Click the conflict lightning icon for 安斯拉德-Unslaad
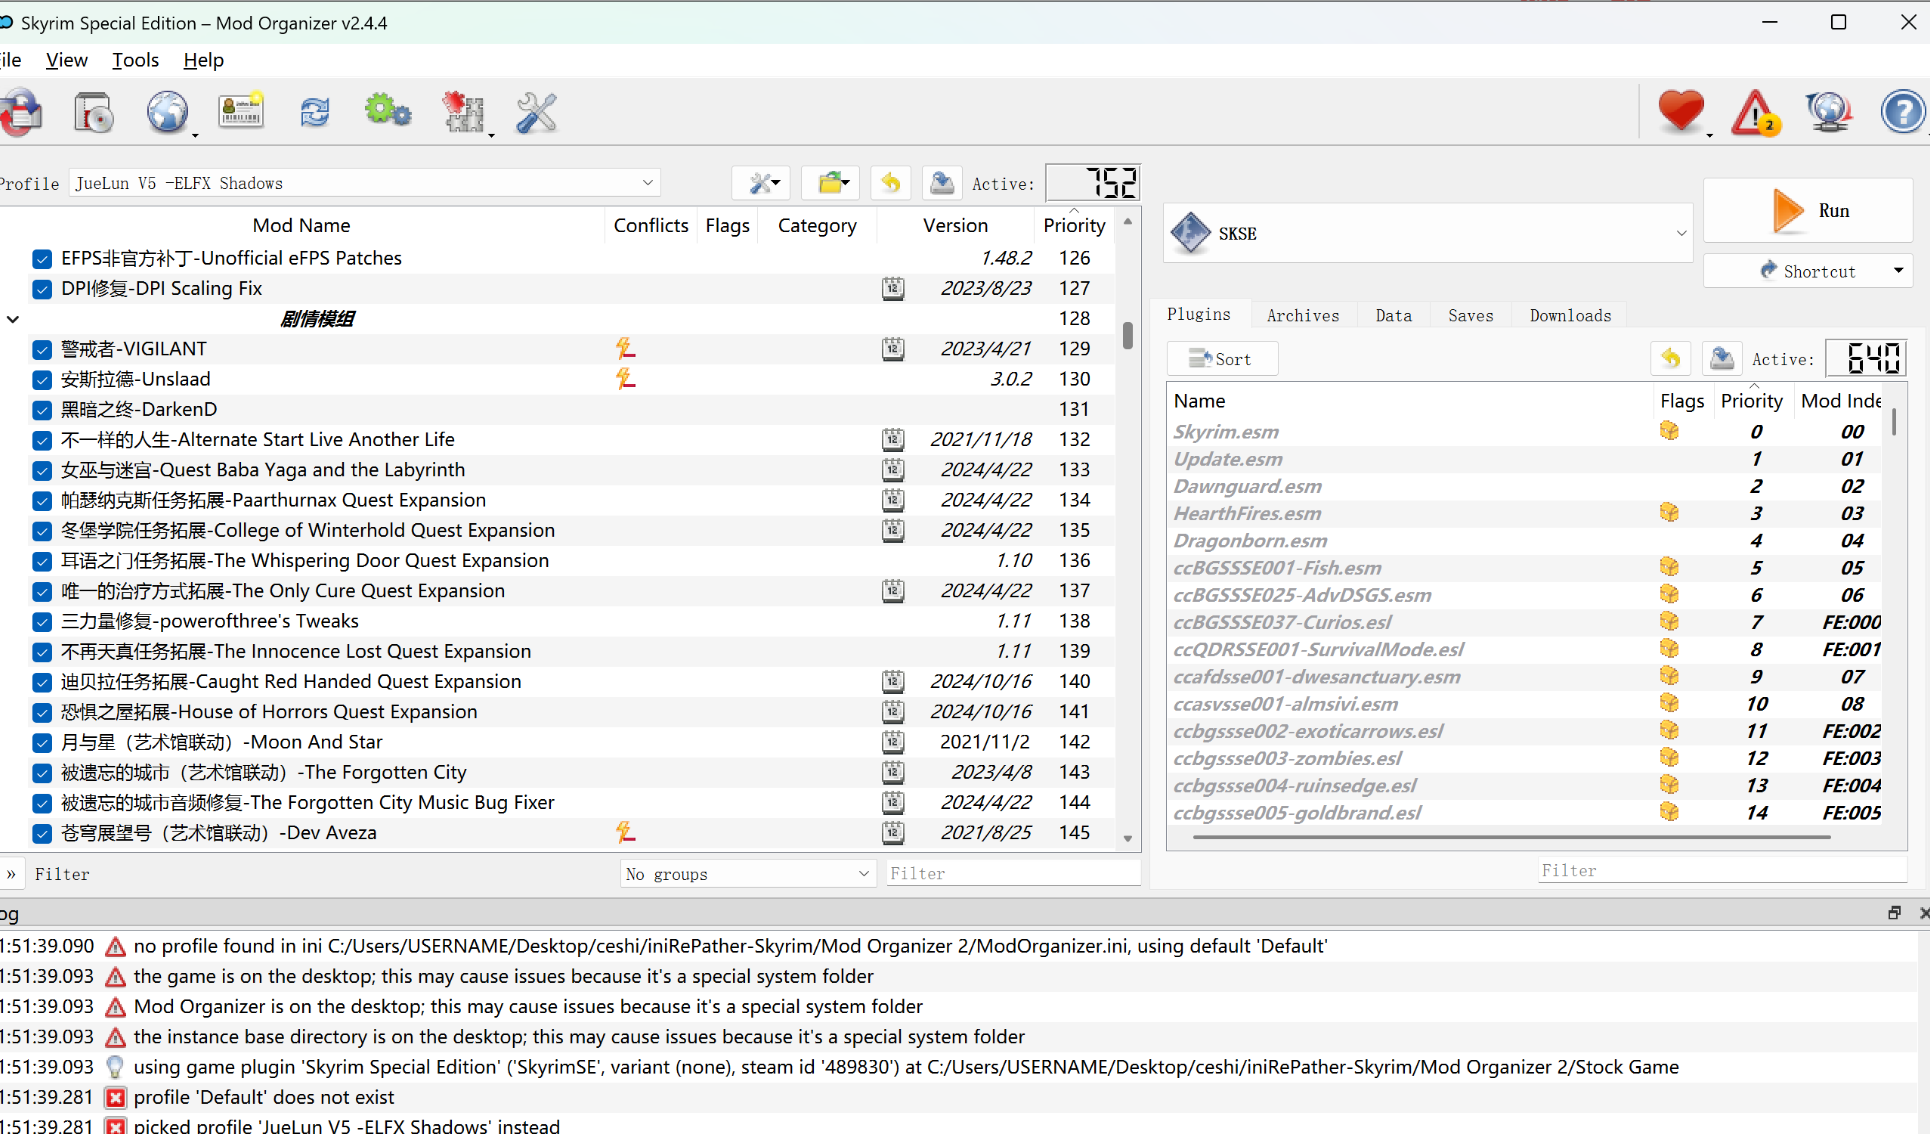The height and width of the screenshot is (1134, 1930). (626, 378)
